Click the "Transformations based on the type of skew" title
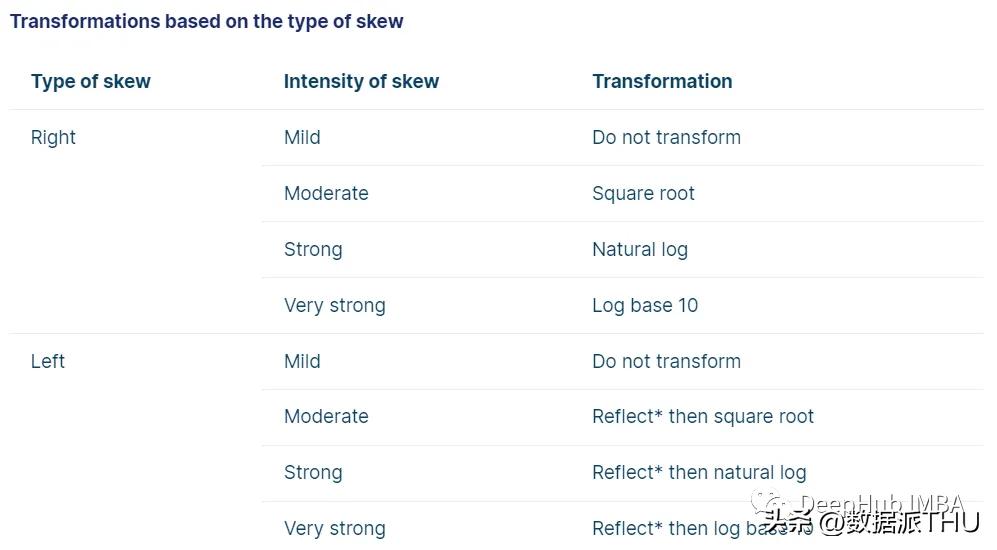 pos(207,21)
